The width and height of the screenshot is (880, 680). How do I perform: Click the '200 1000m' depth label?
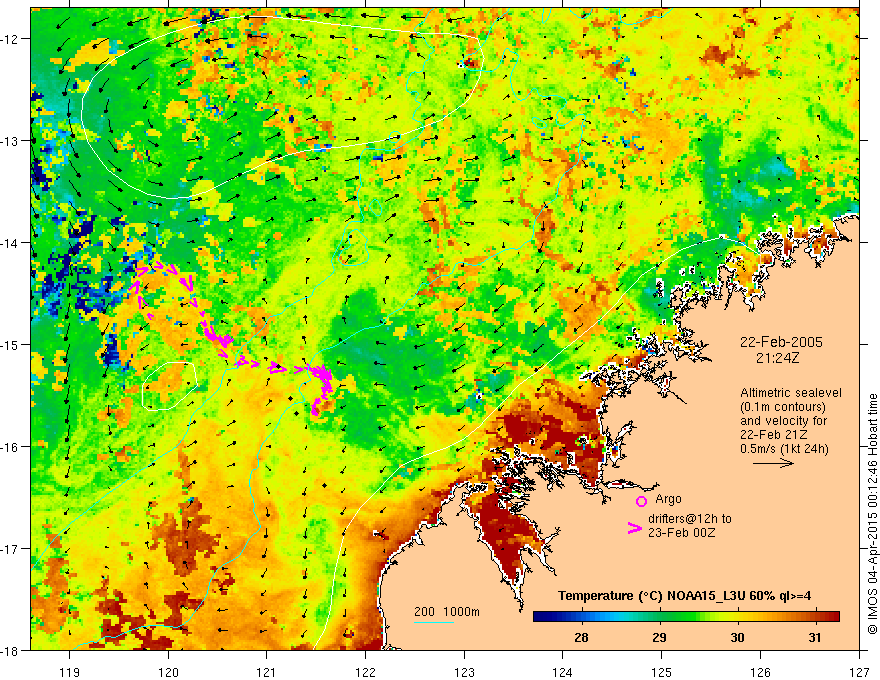[x=447, y=612]
